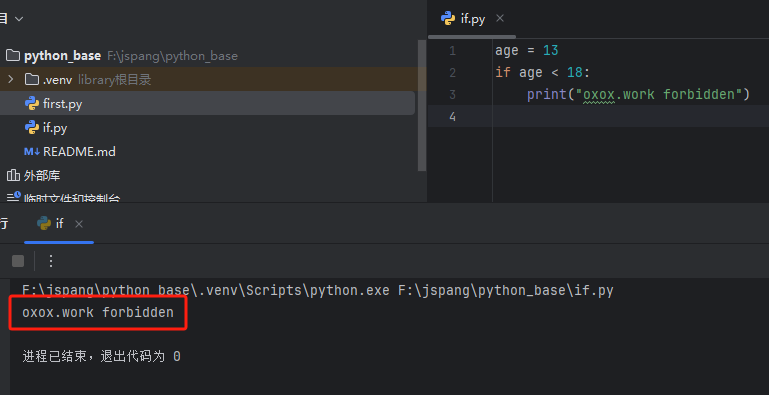This screenshot has height=395, width=769.
Task: Select the python_base project root
Action: pos(63,55)
